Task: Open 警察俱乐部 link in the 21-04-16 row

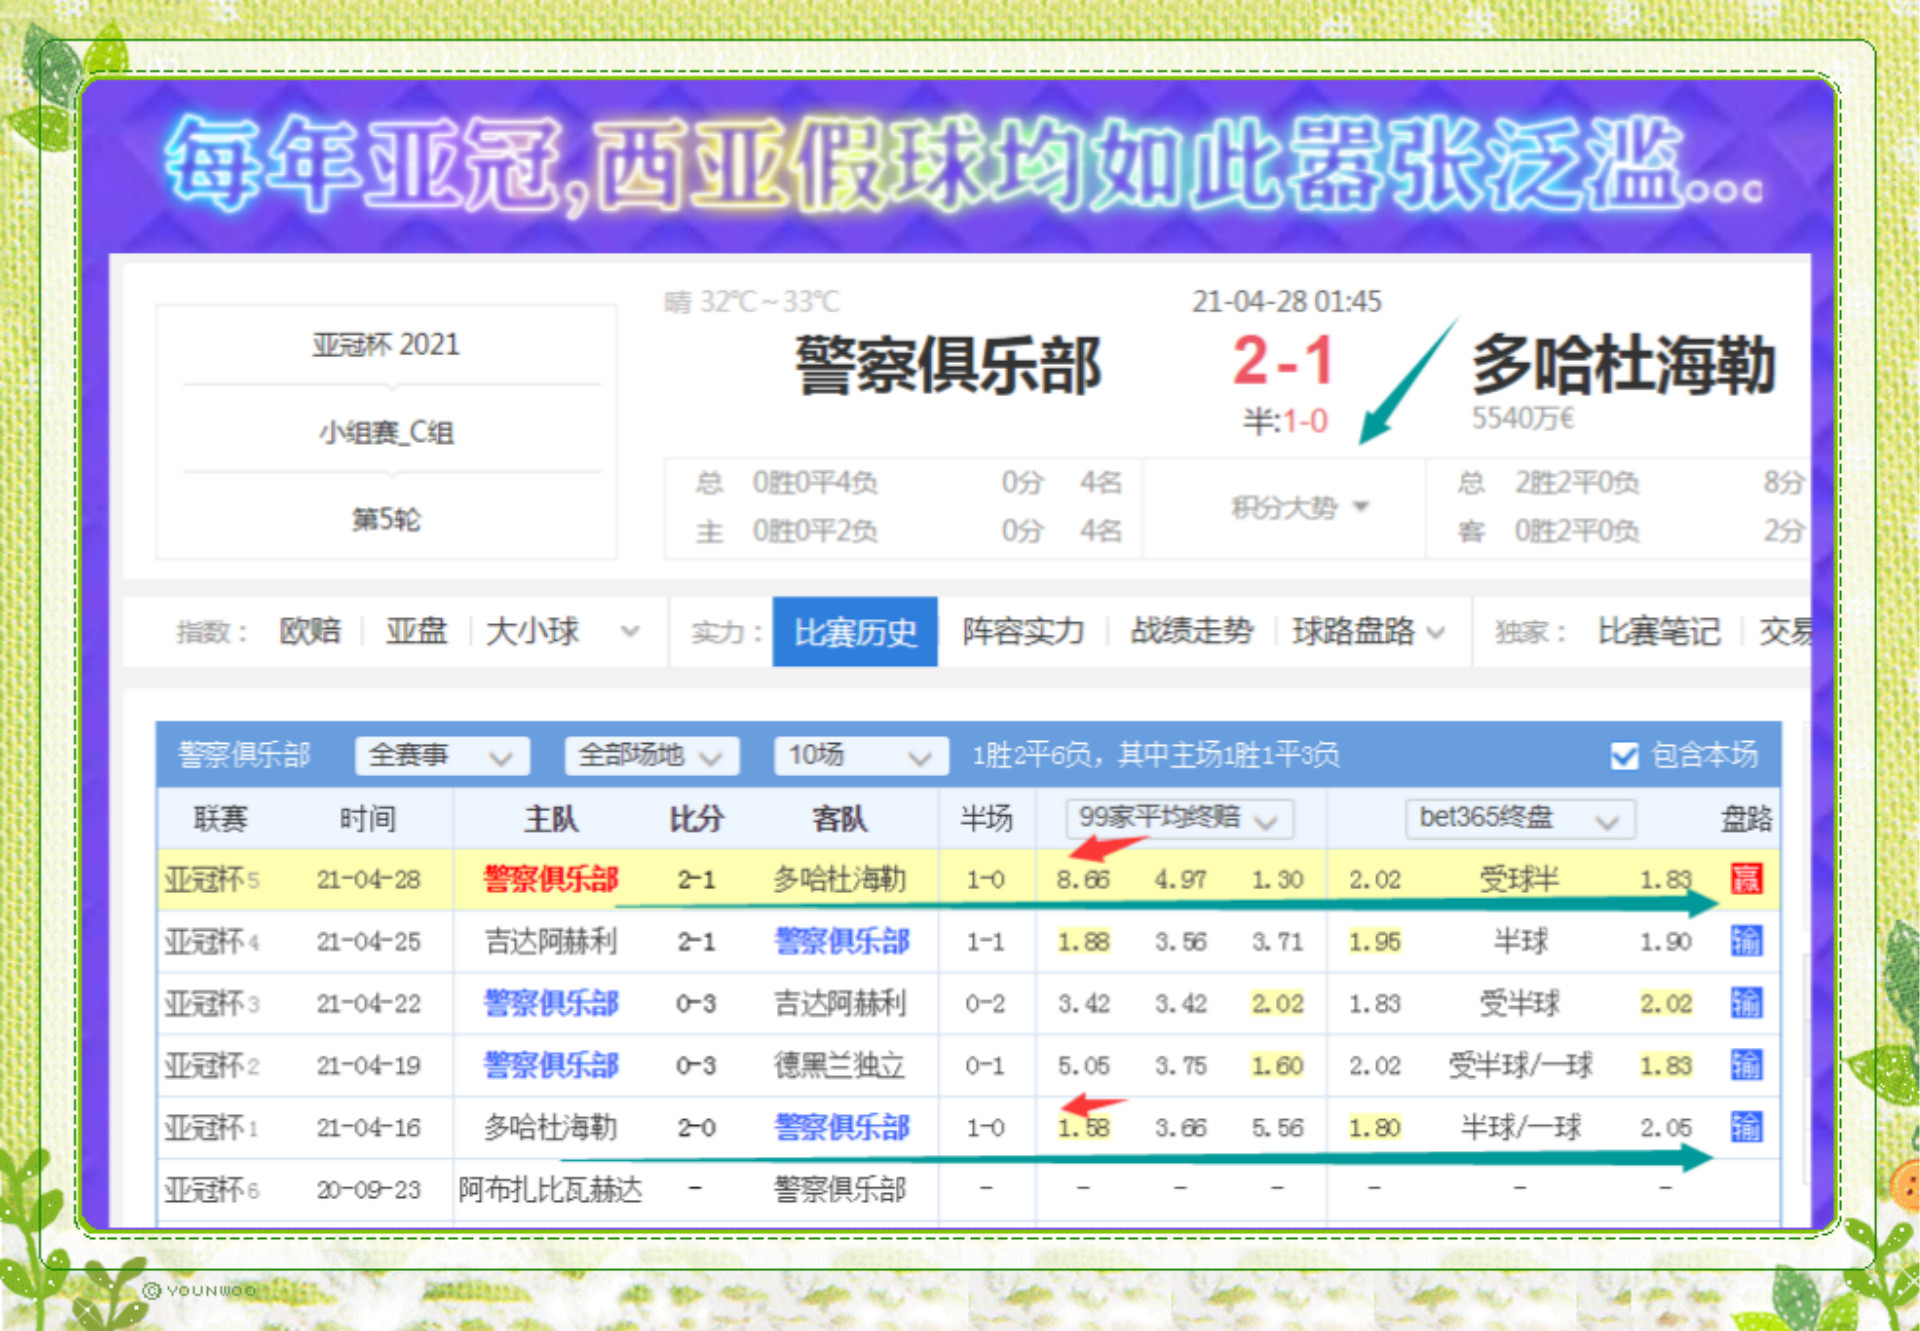Action: point(842,1128)
